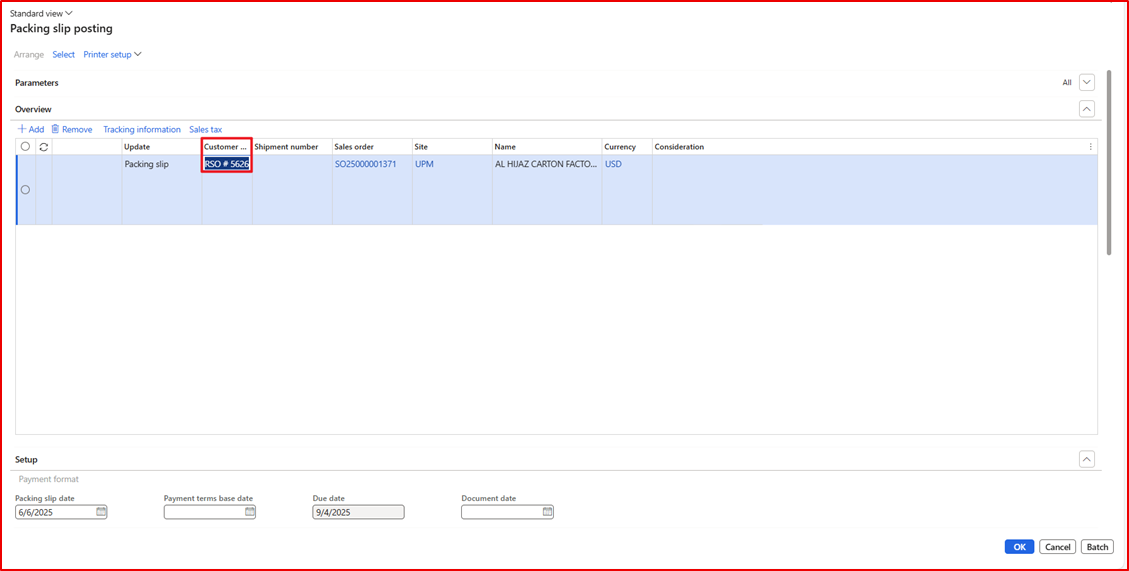The width and height of the screenshot is (1129, 571).
Task: Open the Printer setup menu
Action: [x=112, y=55]
